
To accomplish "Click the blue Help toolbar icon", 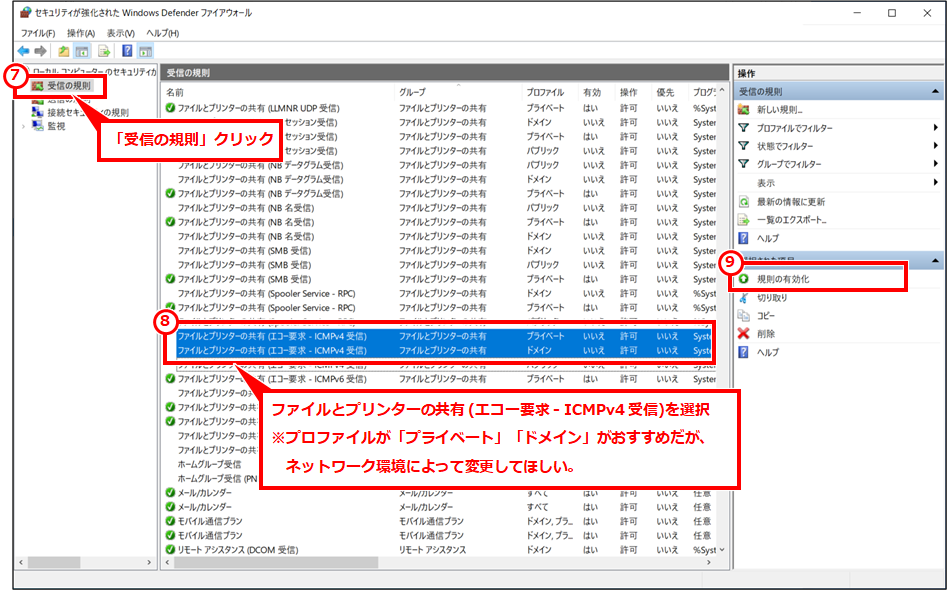I will tap(127, 51).
